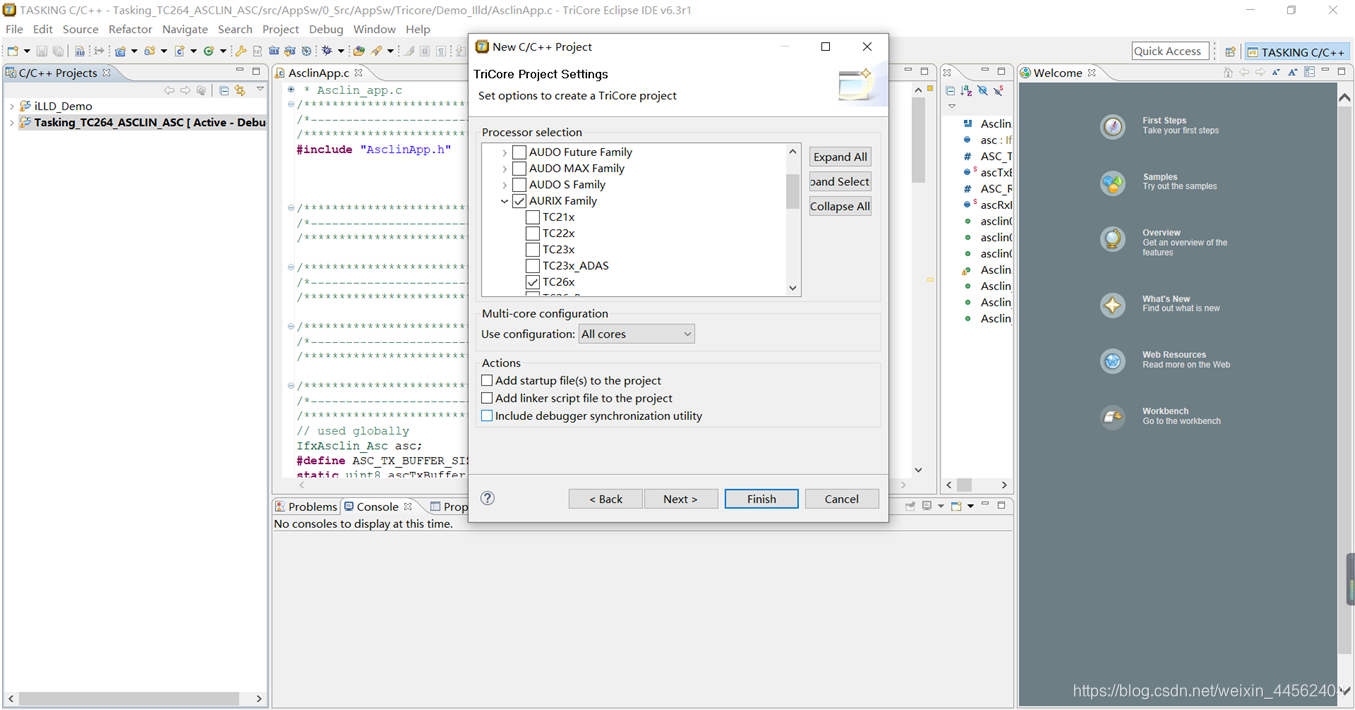Click the Sort alphabetically icon in Outline panel
The height and width of the screenshot is (710, 1355).
[966, 90]
